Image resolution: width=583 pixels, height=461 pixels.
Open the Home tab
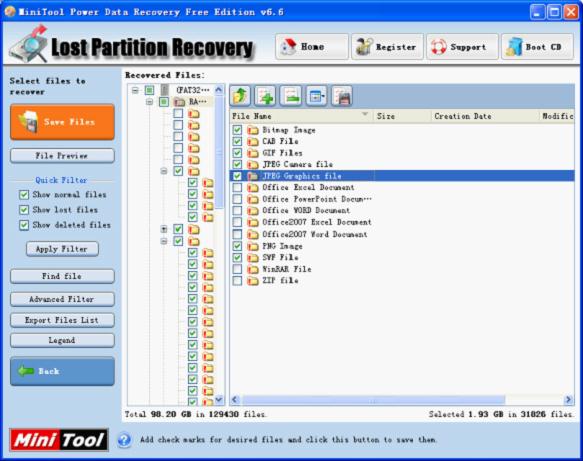tap(312, 47)
